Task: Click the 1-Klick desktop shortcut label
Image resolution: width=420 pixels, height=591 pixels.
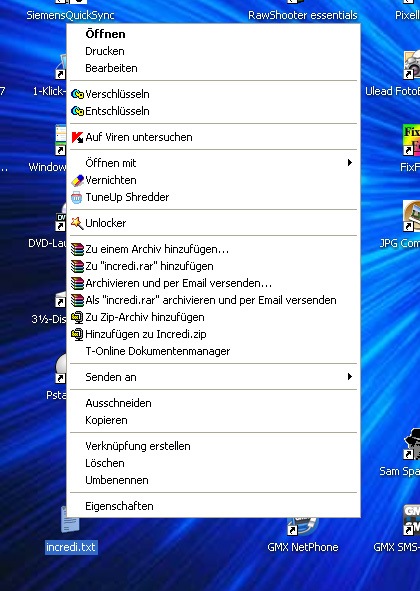Action: (x=49, y=91)
